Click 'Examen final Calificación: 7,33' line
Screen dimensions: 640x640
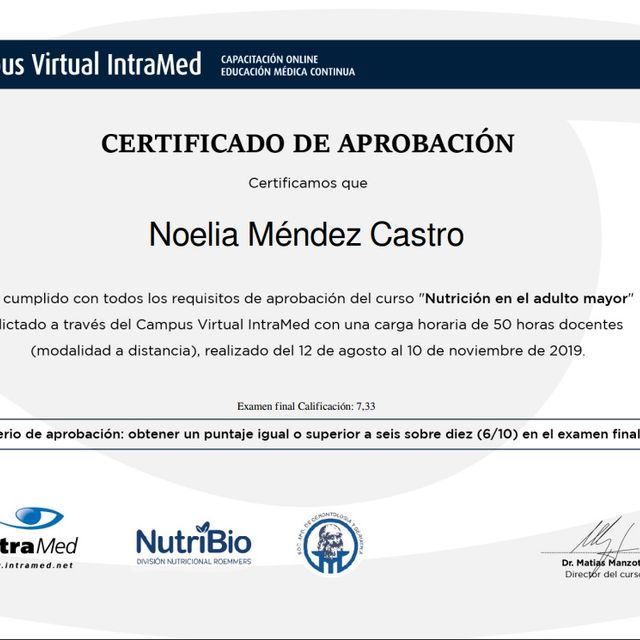(306, 406)
